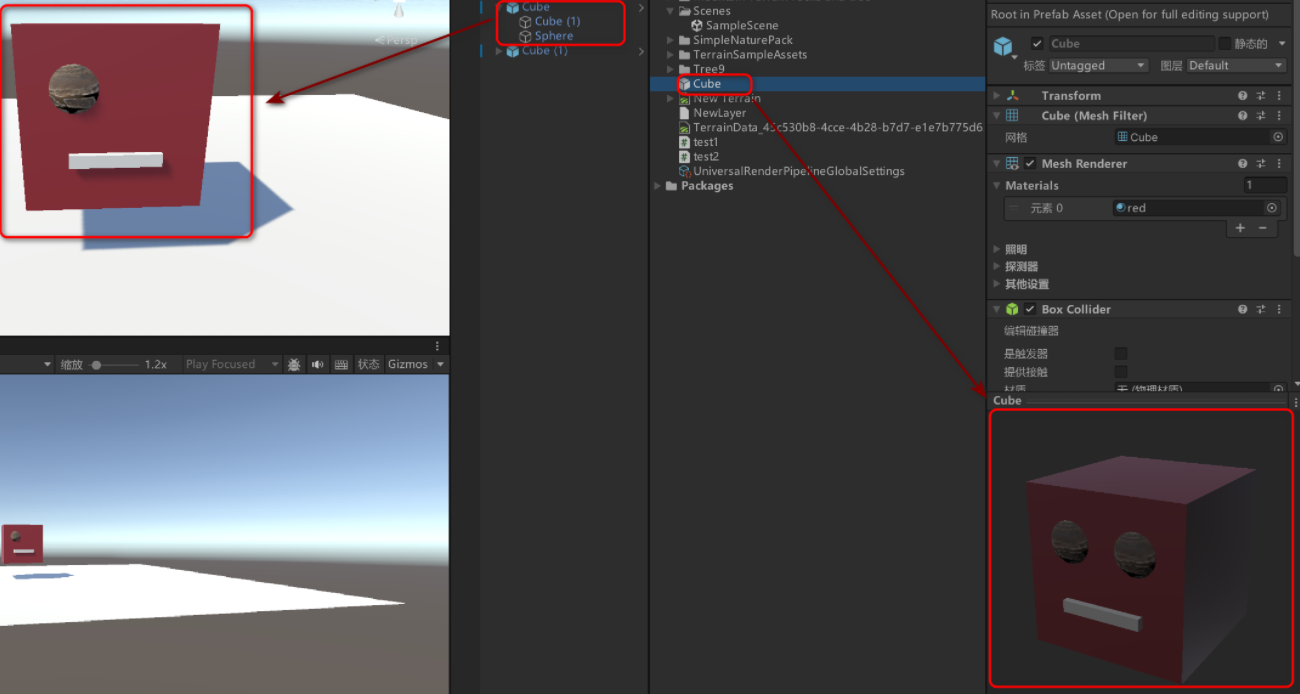Expand the Packages folder
The height and width of the screenshot is (694, 1300).
[657, 186]
